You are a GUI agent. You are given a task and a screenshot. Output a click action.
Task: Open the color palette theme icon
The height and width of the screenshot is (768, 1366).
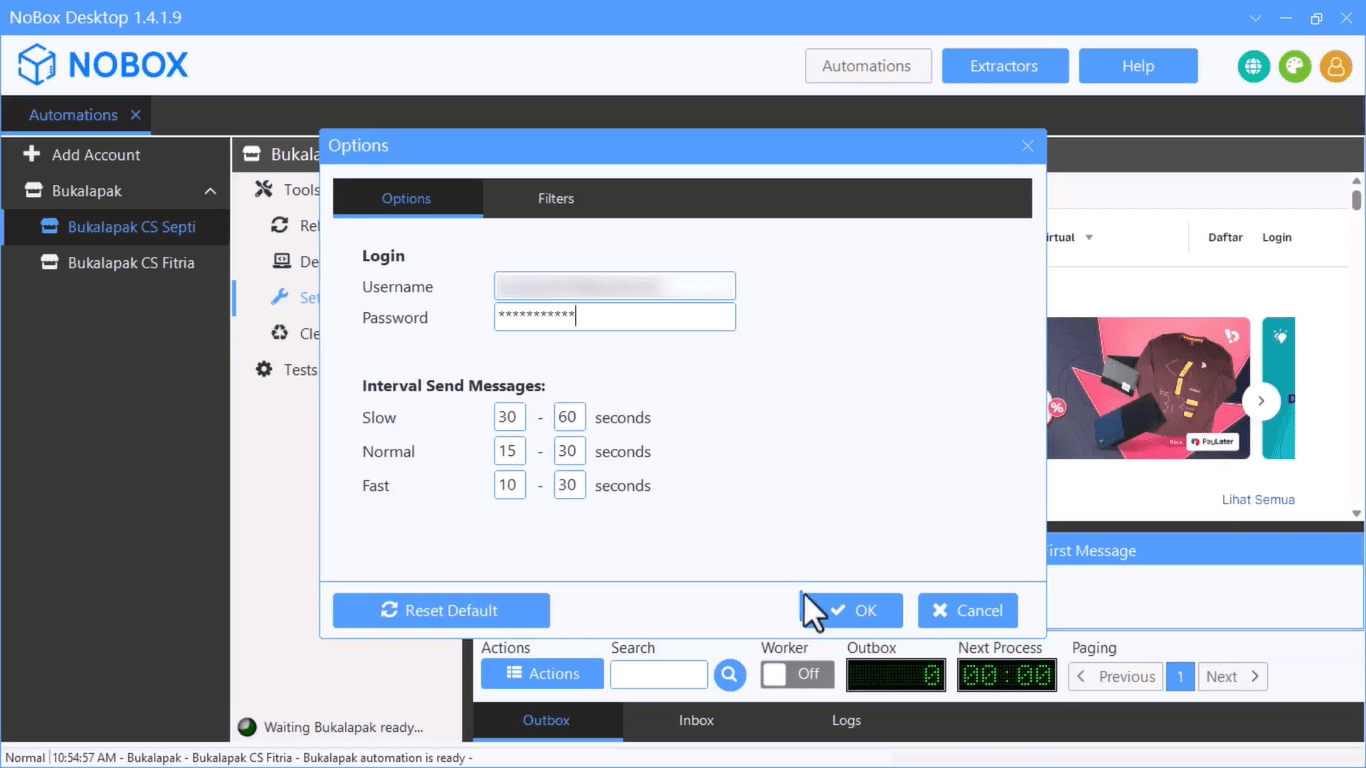(1294, 66)
